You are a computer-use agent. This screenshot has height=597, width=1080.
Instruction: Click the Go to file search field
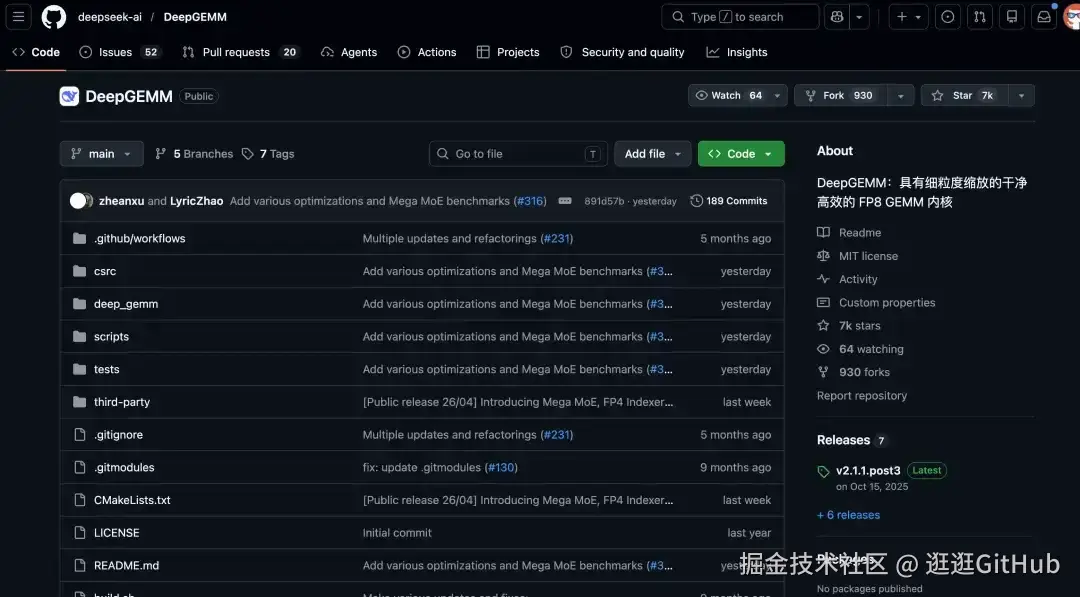tap(518, 154)
